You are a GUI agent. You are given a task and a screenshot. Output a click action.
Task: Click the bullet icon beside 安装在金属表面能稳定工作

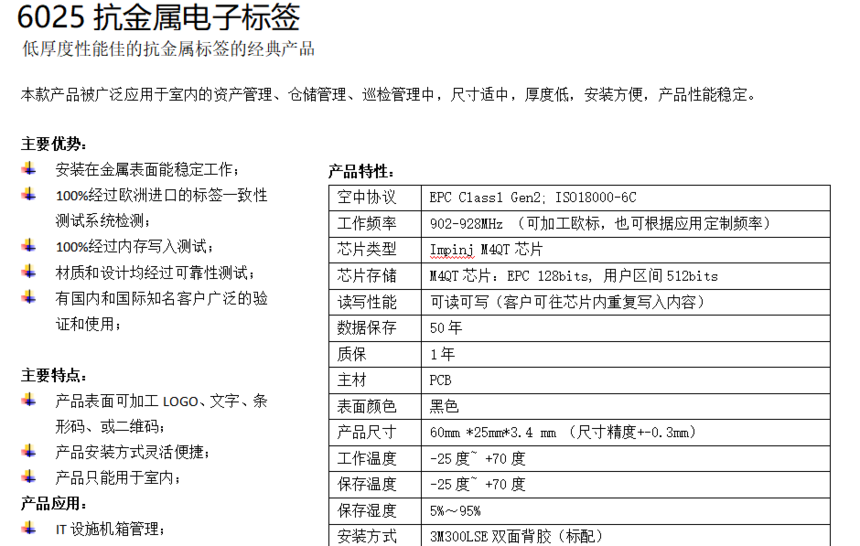coord(29,168)
